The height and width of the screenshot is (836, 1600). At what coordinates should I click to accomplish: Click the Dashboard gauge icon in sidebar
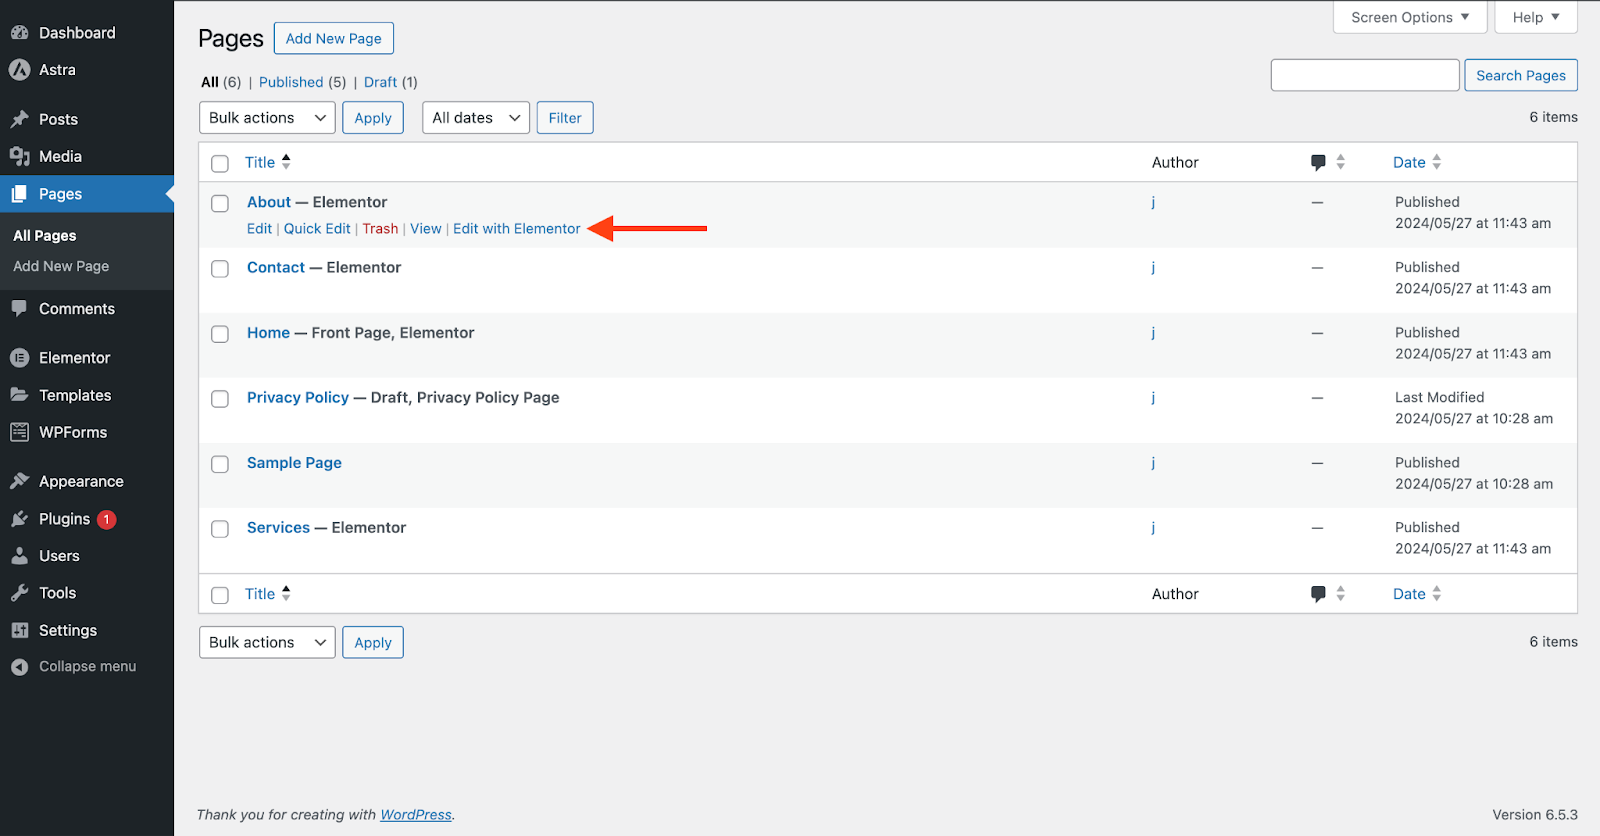point(19,33)
